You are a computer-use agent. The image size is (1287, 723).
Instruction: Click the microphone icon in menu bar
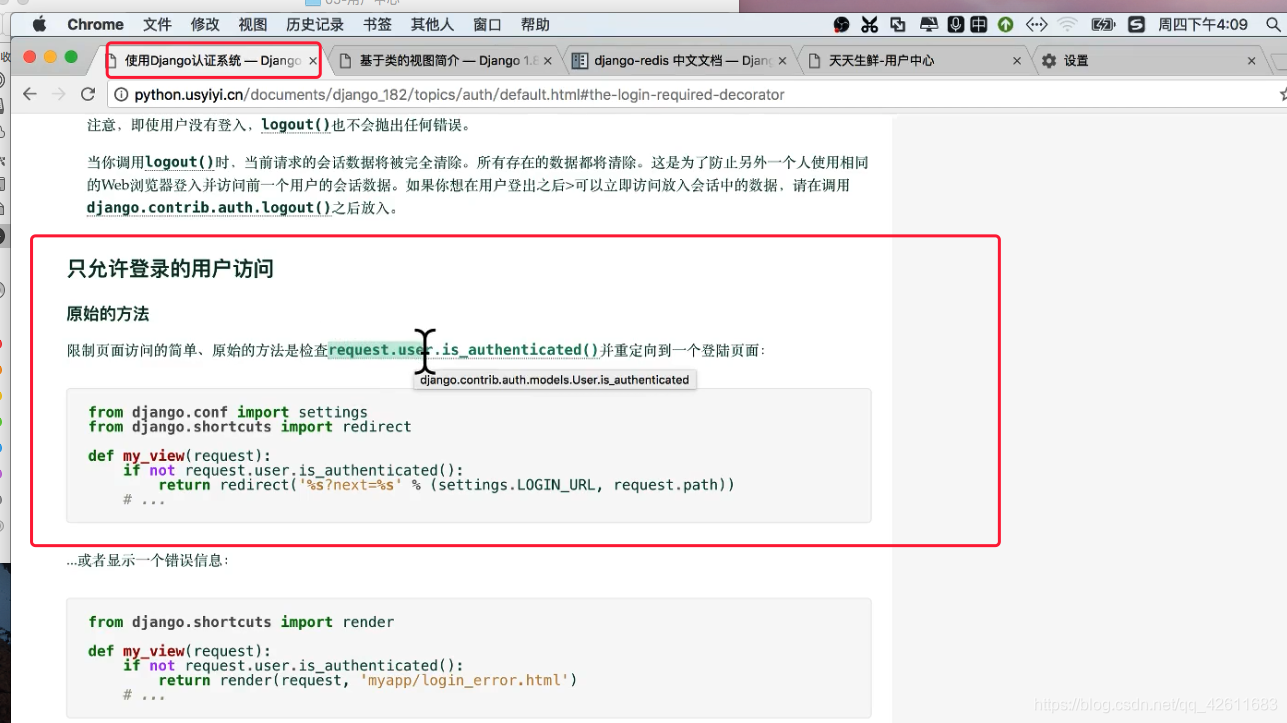tap(956, 24)
